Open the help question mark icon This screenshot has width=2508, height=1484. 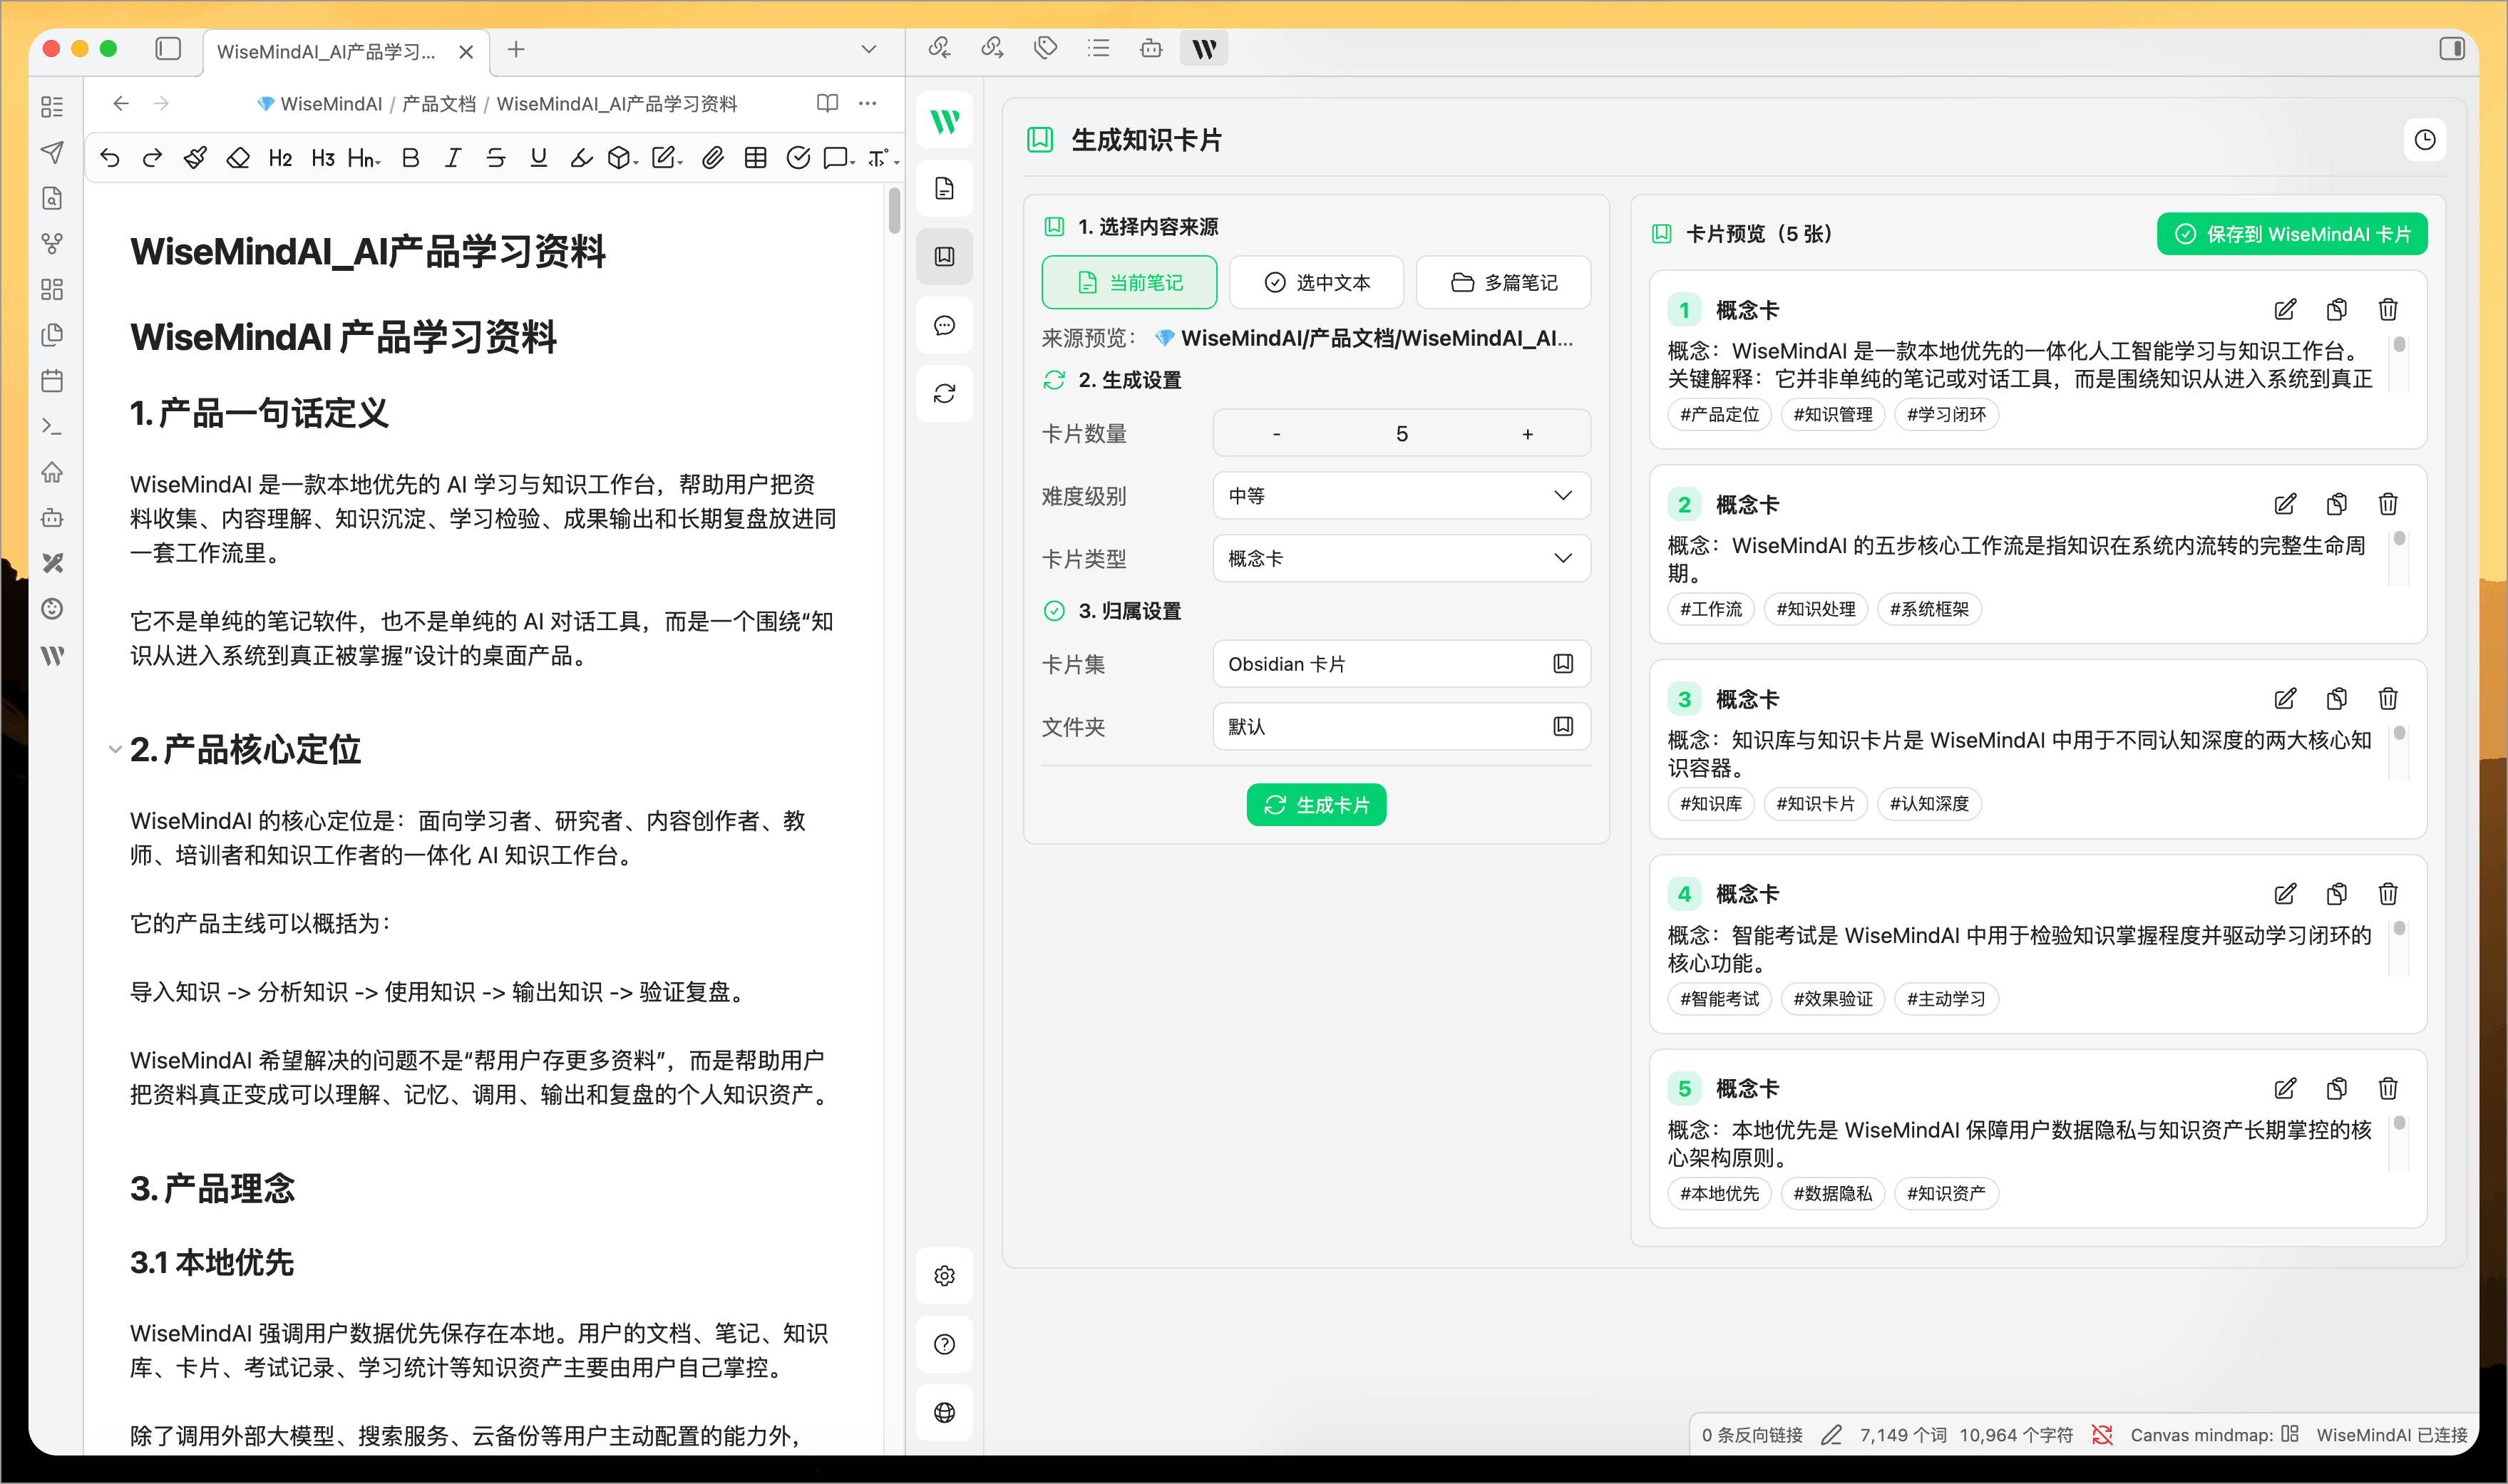pyautogui.click(x=945, y=1344)
